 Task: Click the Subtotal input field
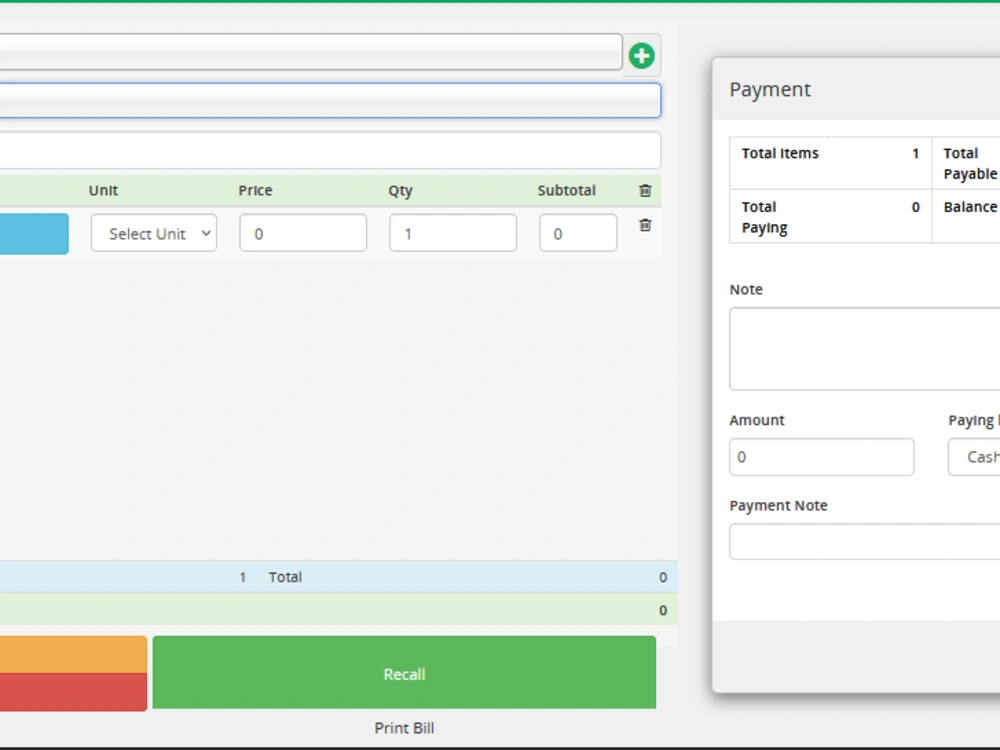[x=578, y=233]
